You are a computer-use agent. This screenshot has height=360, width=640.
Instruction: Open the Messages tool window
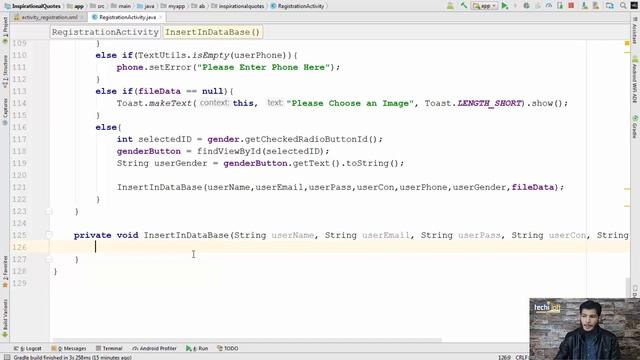click(x=69, y=348)
